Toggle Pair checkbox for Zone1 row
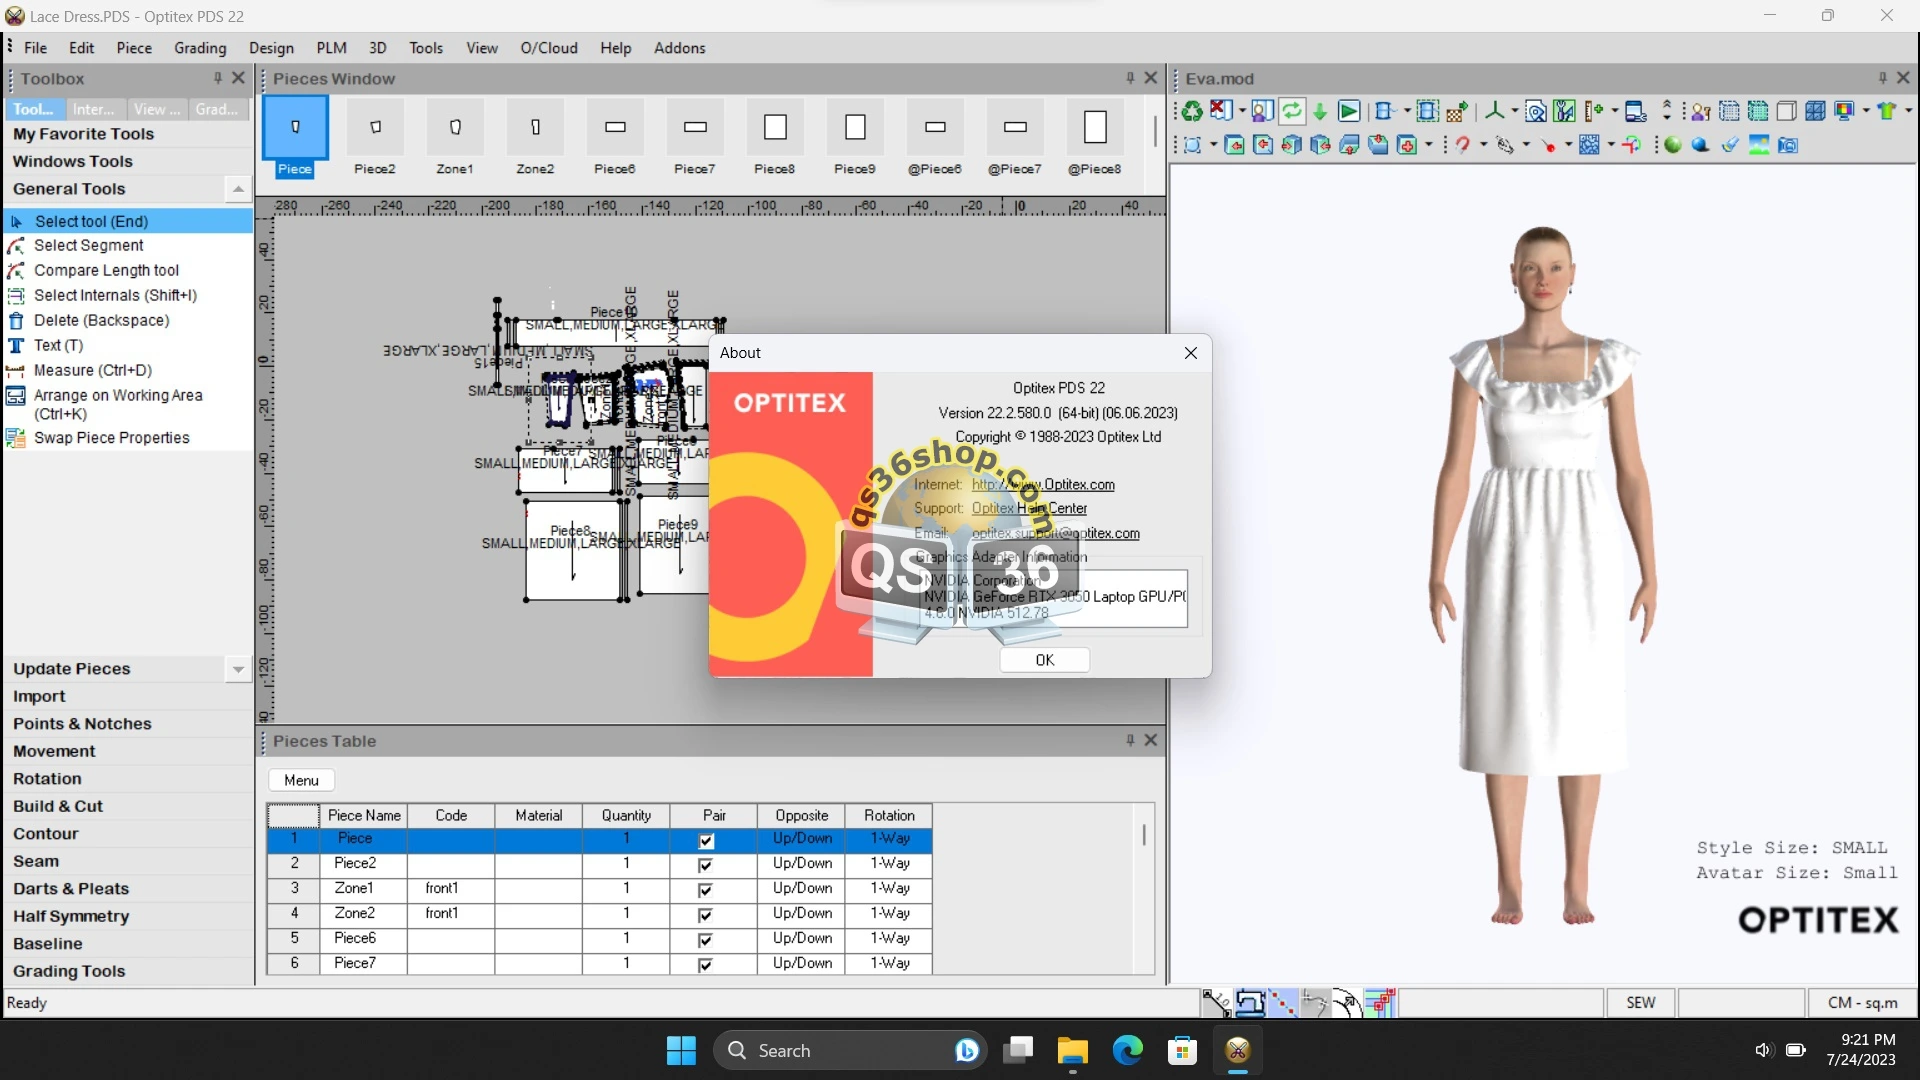The width and height of the screenshot is (1920, 1080). (706, 890)
